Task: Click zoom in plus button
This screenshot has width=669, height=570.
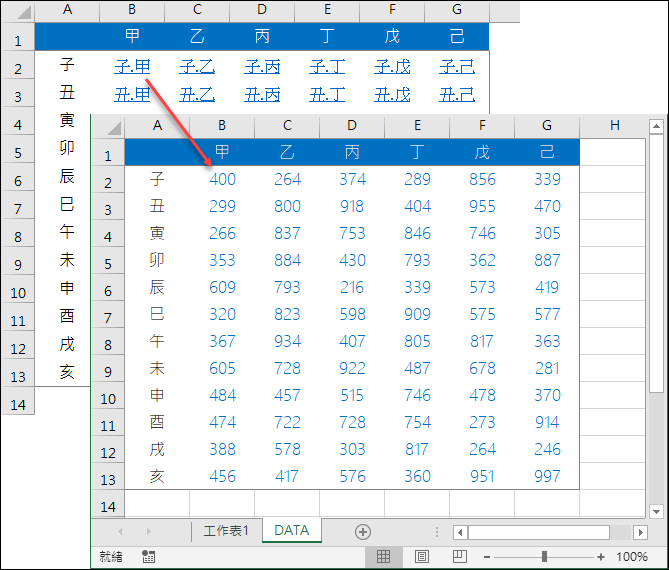Action: click(601, 557)
